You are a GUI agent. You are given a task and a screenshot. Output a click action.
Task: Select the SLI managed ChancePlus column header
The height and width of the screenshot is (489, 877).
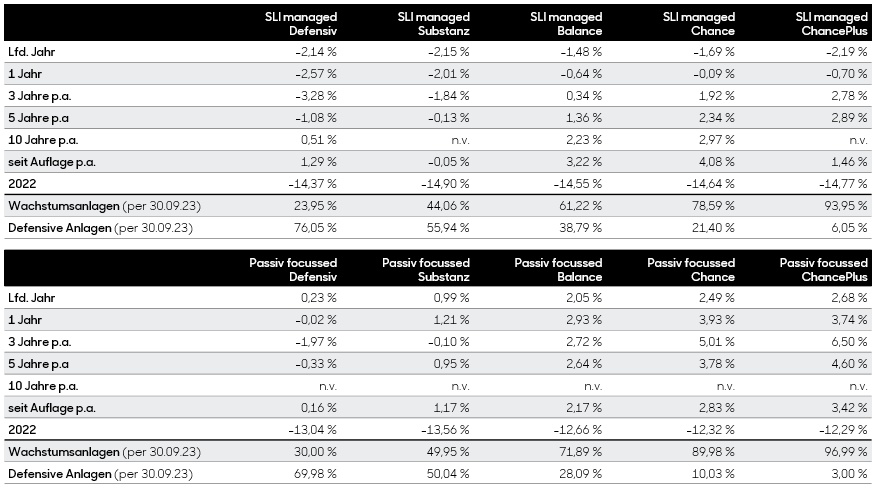832,23
